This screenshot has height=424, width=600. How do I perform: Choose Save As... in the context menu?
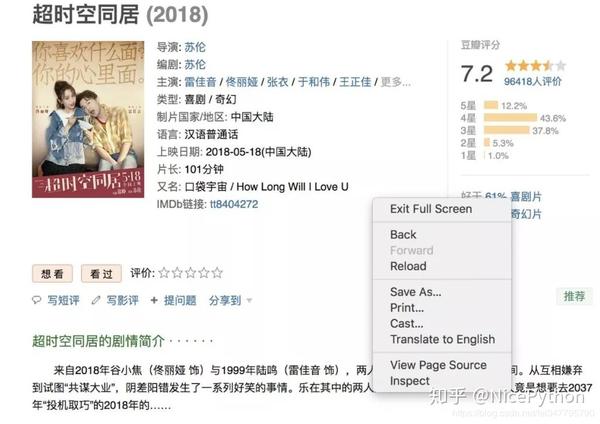(416, 292)
